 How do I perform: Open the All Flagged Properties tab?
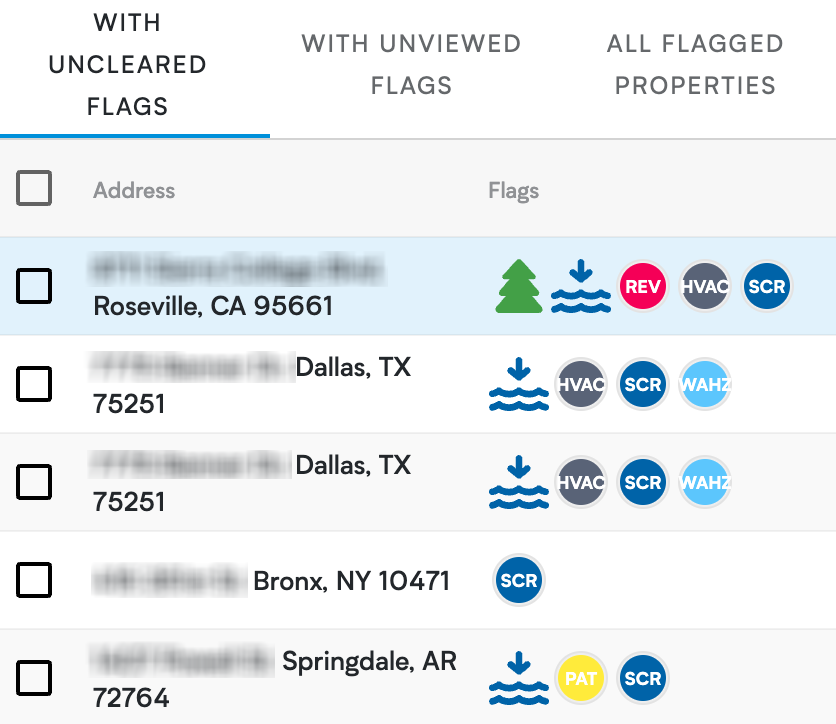pyautogui.click(x=695, y=65)
